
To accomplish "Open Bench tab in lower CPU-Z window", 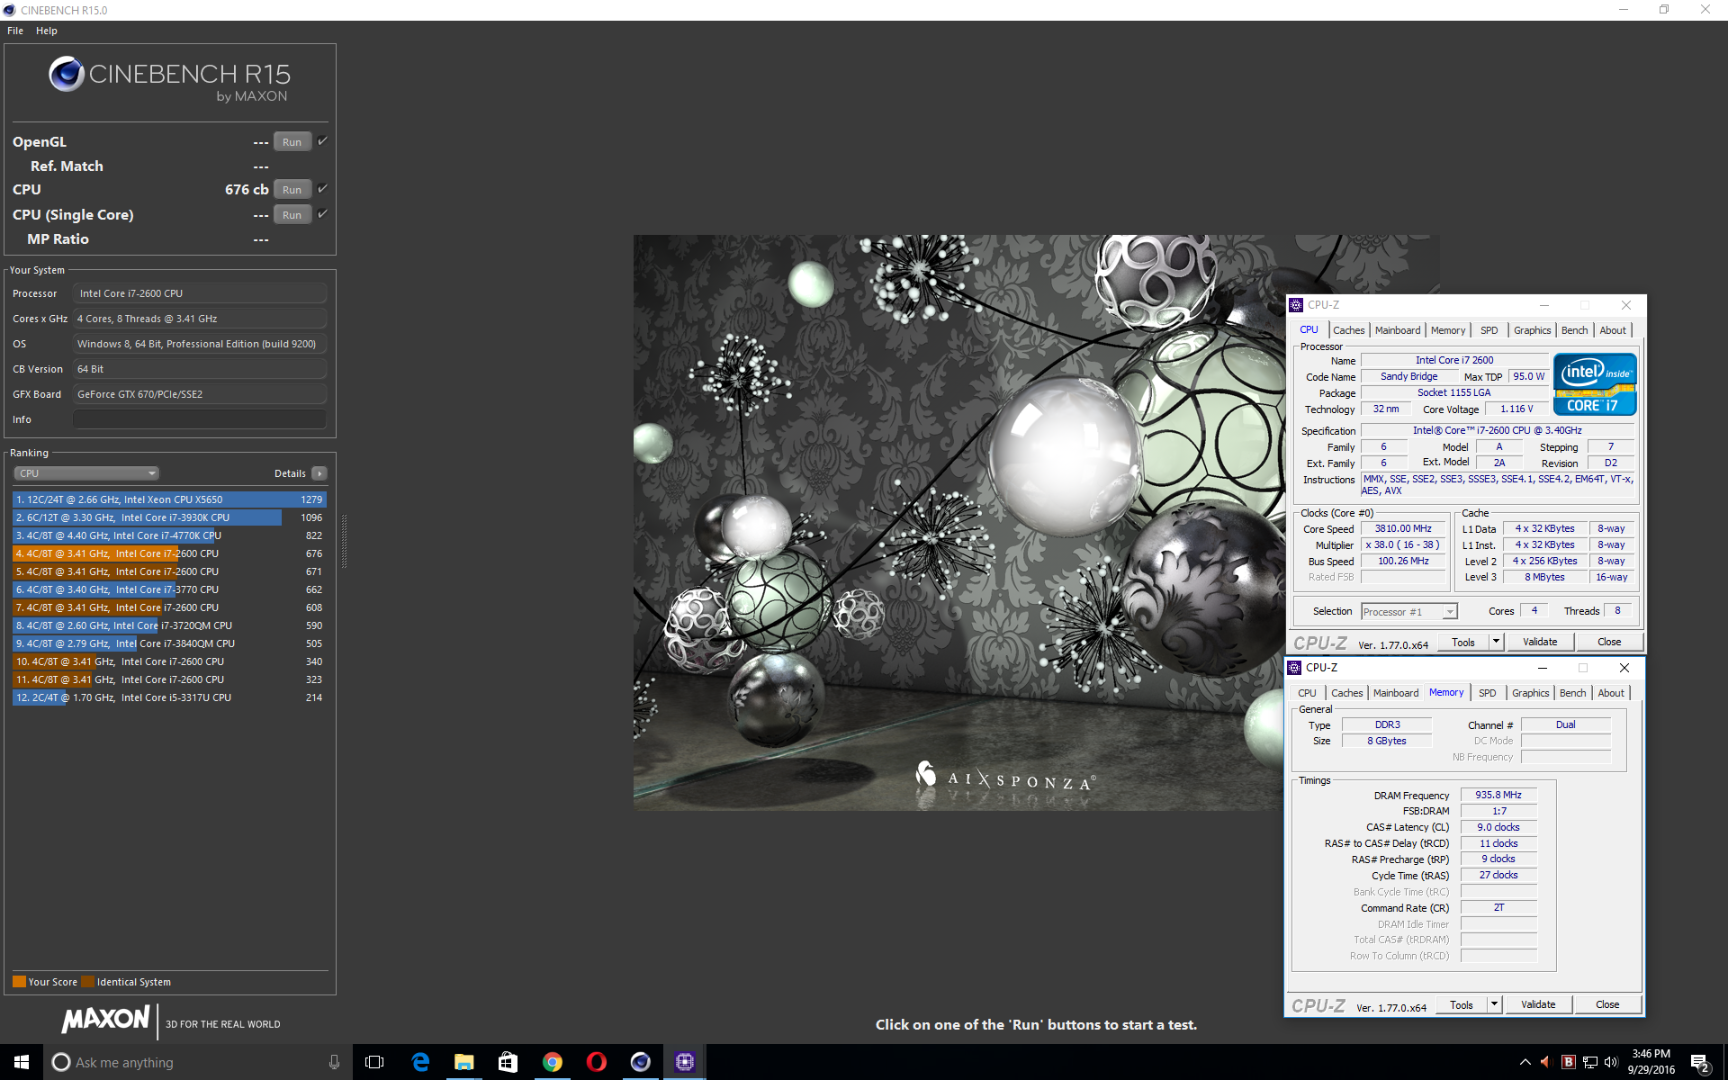I will tap(1572, 693).
